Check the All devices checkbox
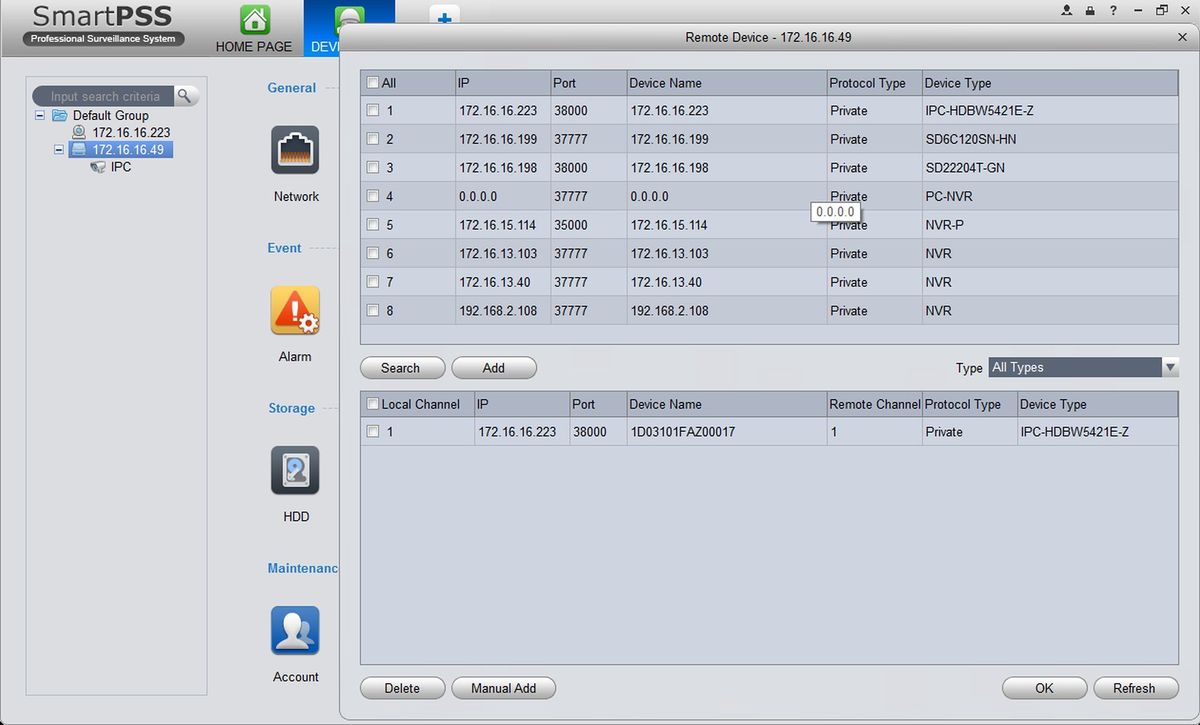The width and height of the screenshot is (1200, 725). (373, 83)
